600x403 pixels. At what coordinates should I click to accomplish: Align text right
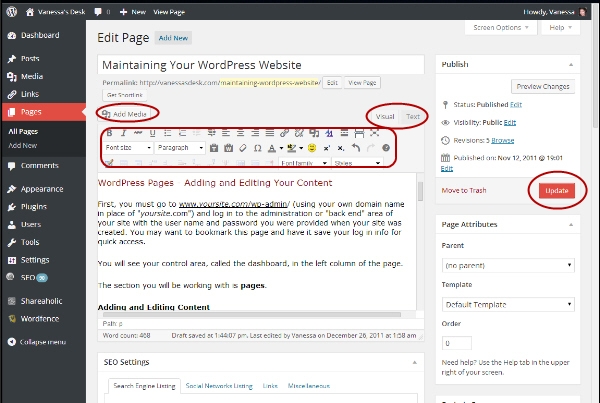[255, 133]
